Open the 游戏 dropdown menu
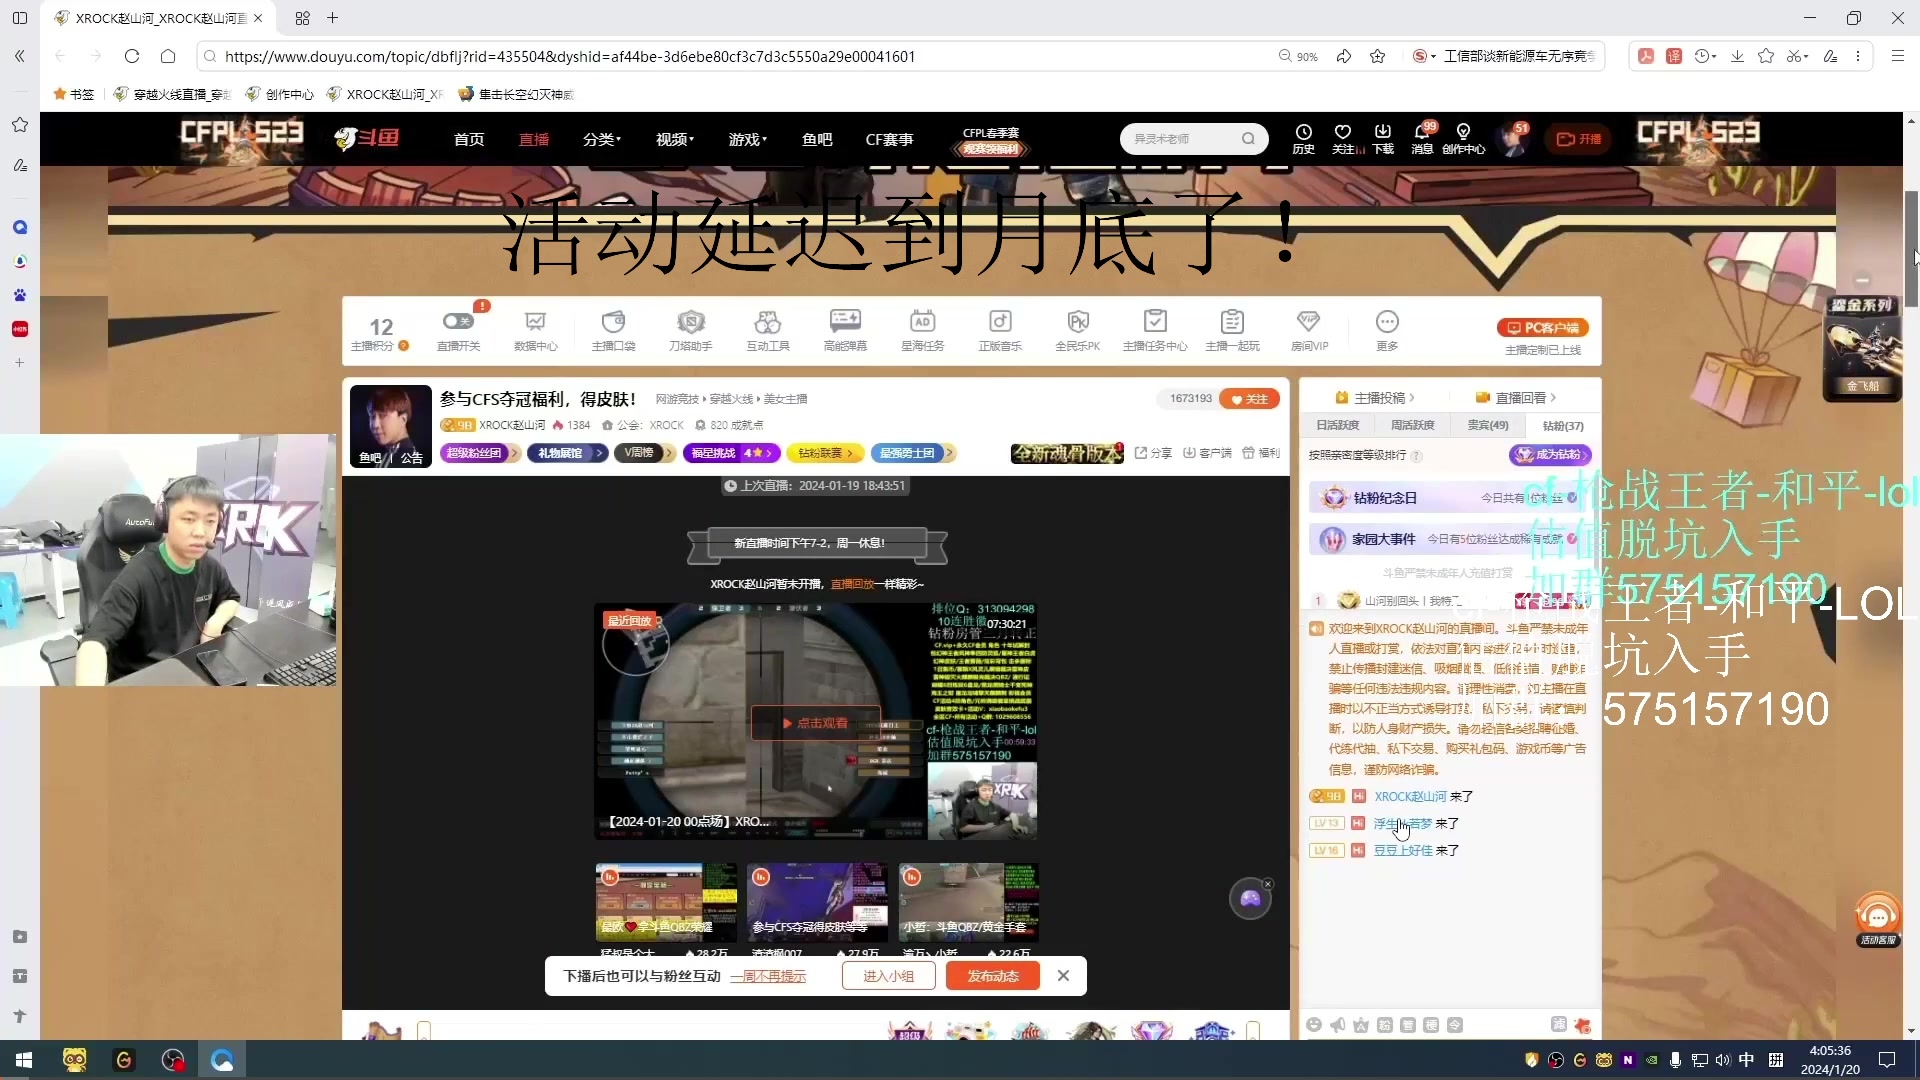The width and height of the screenshot is (1920, 1080). tap(747, 139)
